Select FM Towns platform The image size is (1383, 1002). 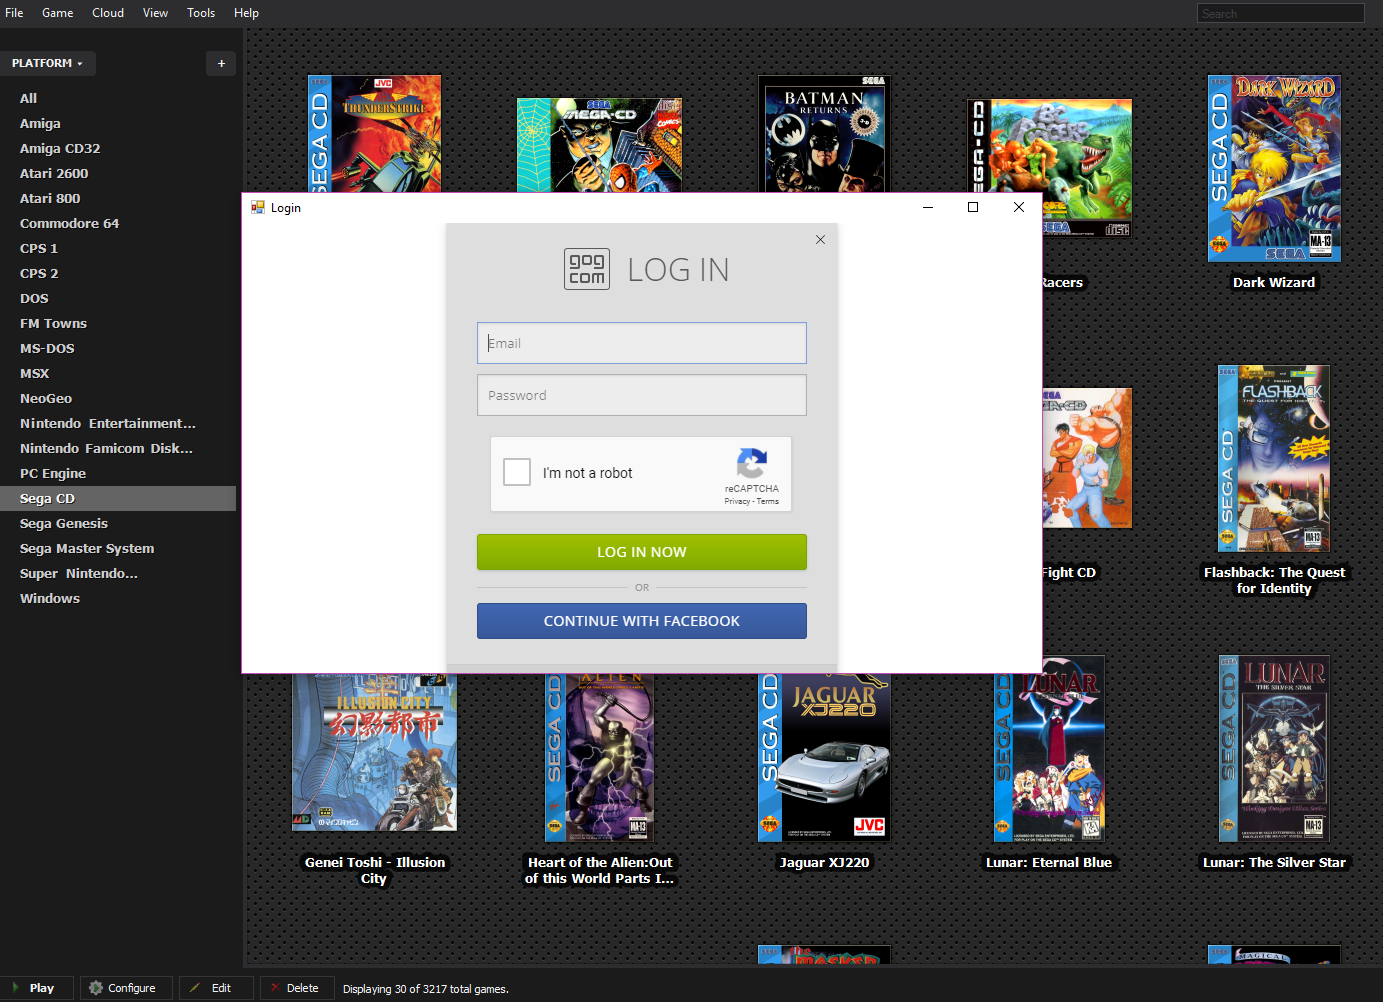coord(118,323)
